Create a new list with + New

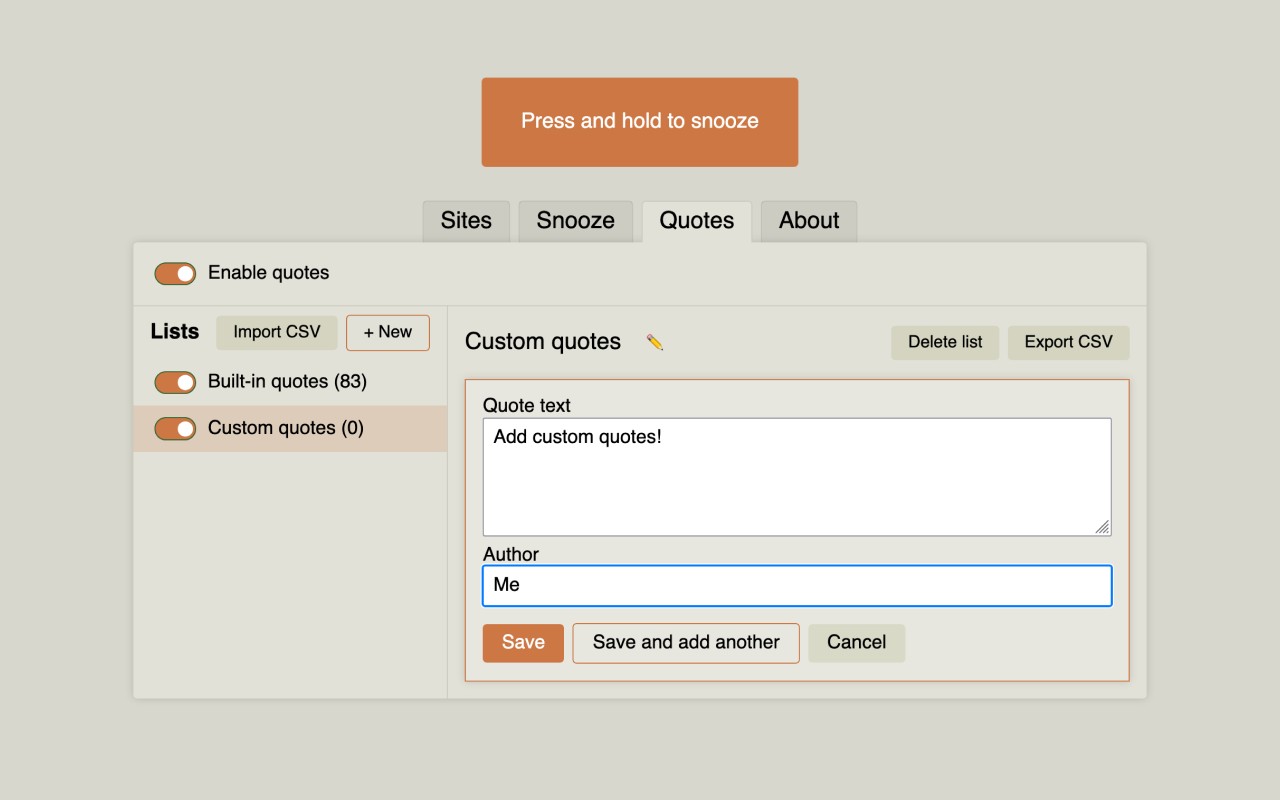coord(388,333)
